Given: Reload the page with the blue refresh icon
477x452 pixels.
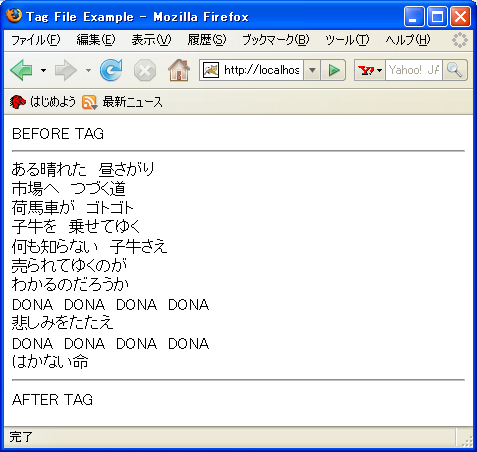Looking at the screenshot, I should pyautogui.click(x=111, y=70).
